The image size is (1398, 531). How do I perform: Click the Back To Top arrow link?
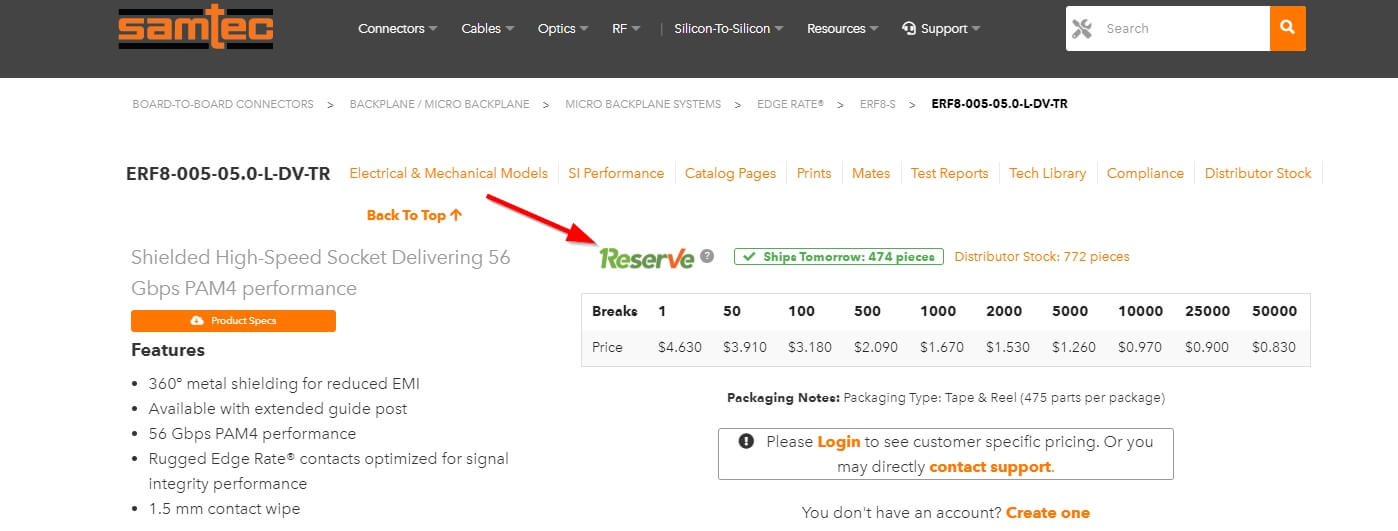pos(414,215)
